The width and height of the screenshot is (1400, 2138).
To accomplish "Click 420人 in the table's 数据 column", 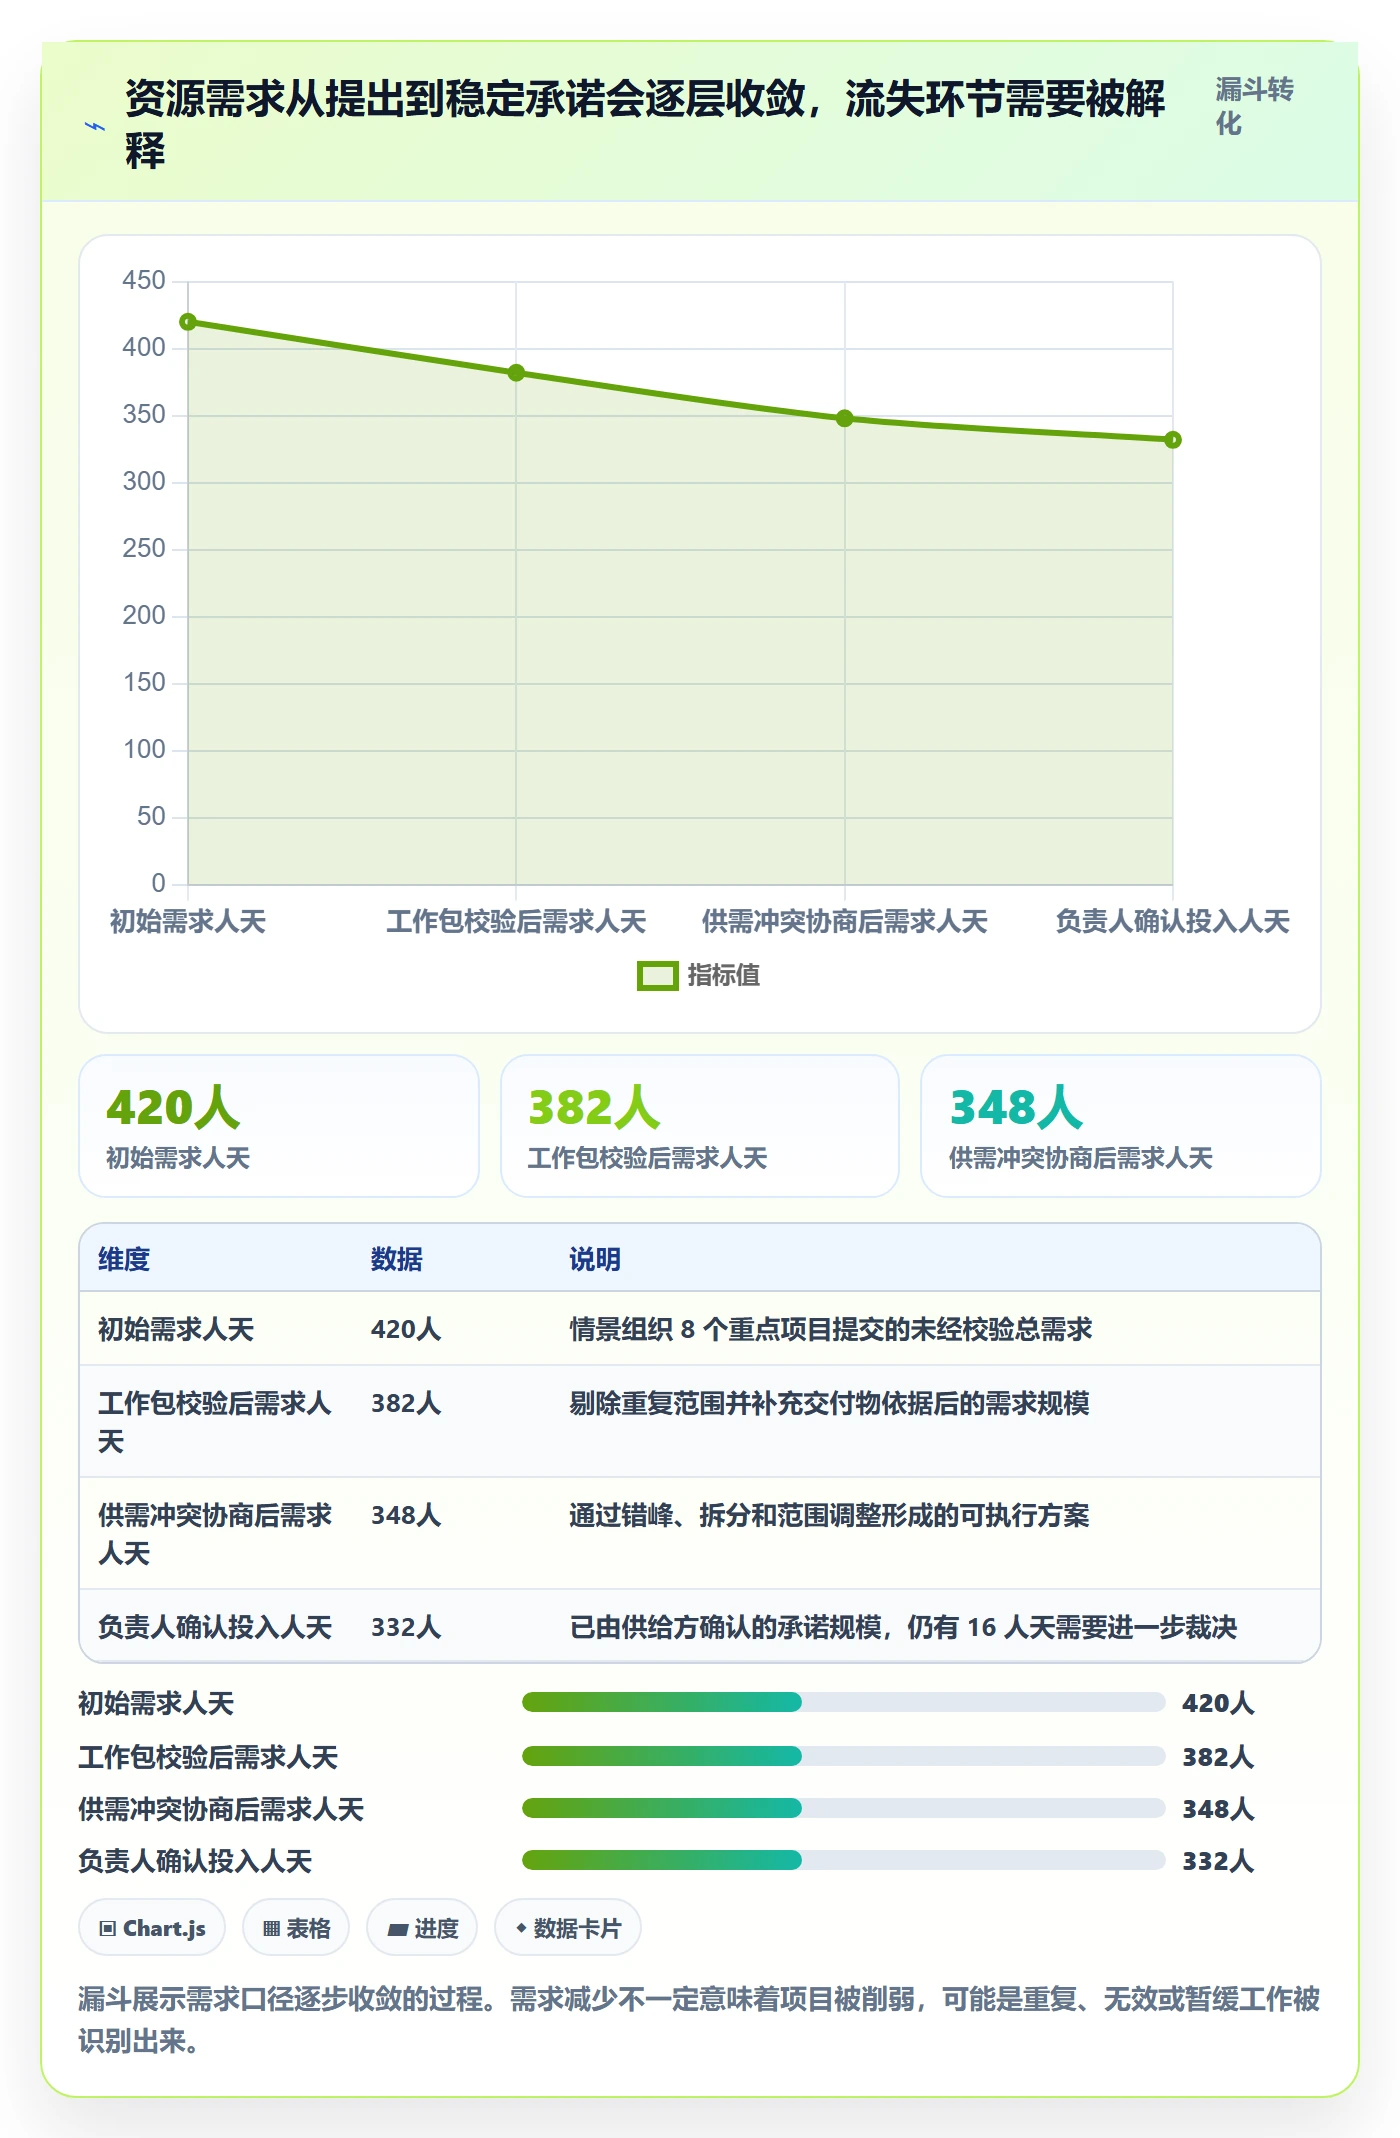I will click(x=406, y=1329).
